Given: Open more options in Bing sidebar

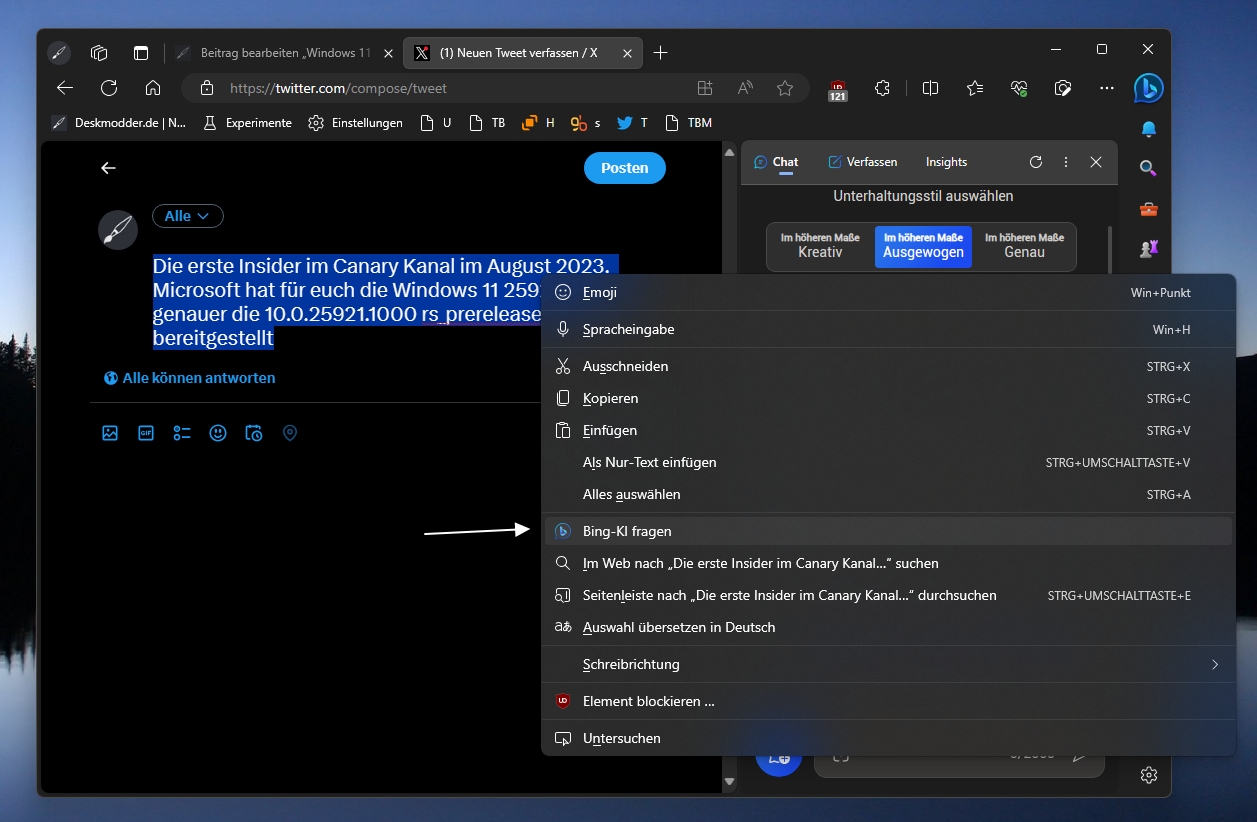Looking at the screenshot, I should (x=1066, y=162).
